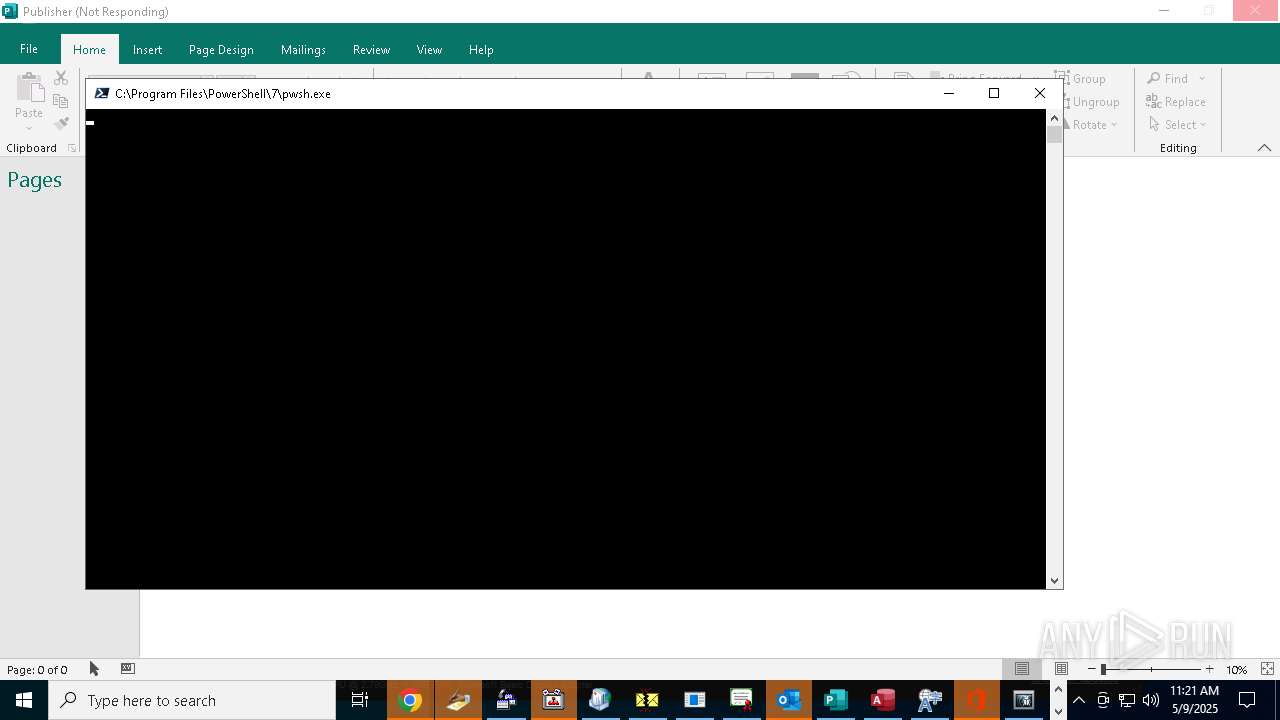Select the Home ribbon tab
This screenshot has height=720, width=1280.
coord(89,49)
